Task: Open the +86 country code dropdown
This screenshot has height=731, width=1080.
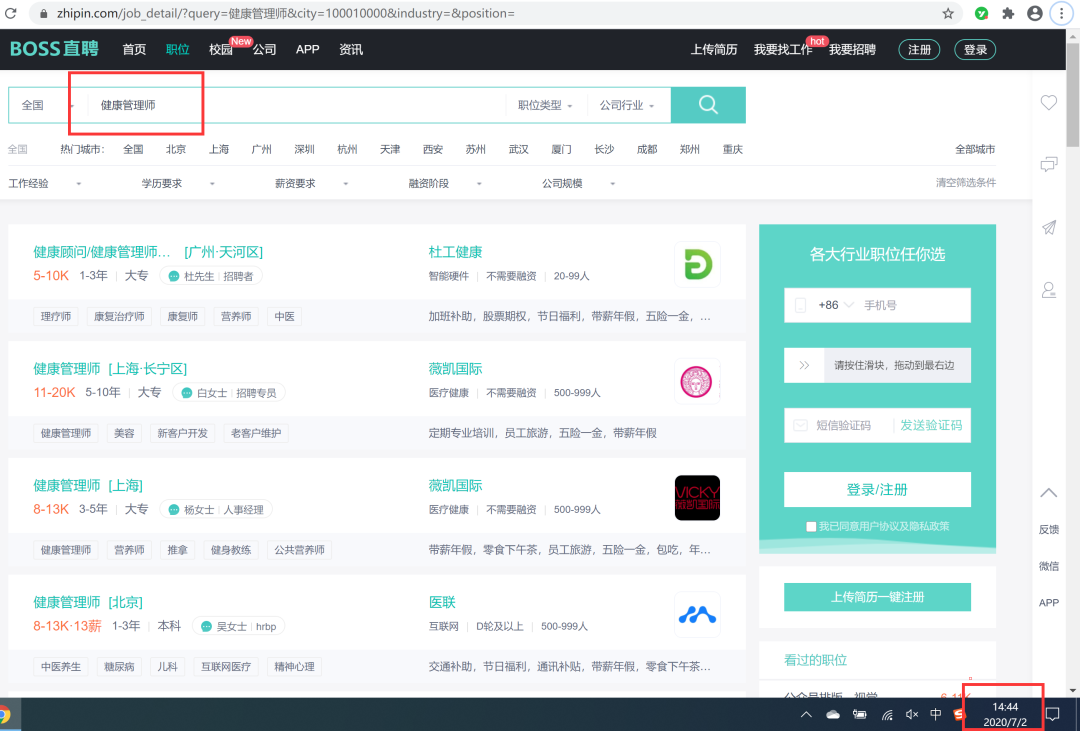Action: click(x=835, y=305)
